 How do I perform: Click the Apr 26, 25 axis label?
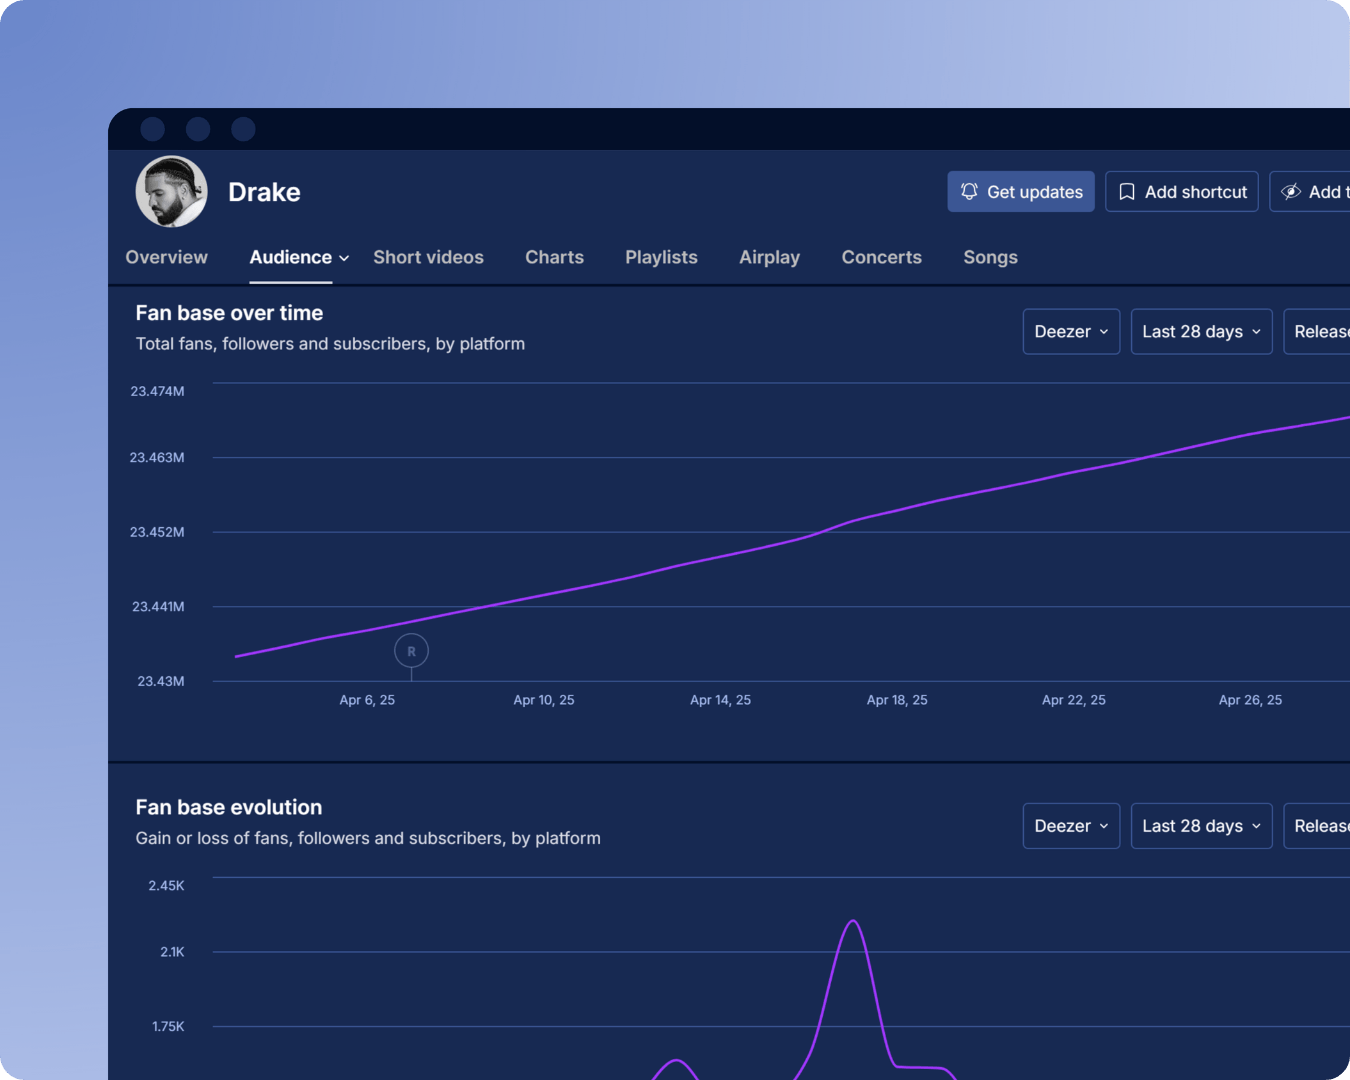click(x=1250, y=700)
